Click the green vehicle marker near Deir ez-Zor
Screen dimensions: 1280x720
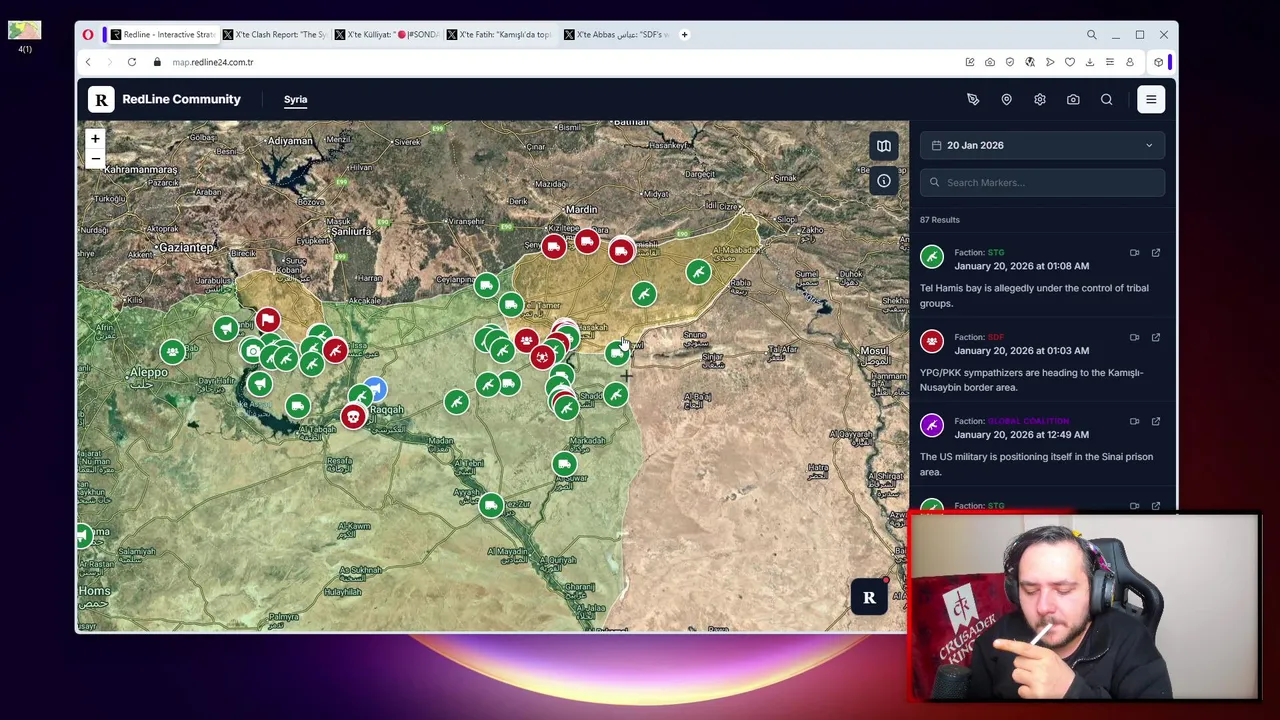(x=490, y=505)
